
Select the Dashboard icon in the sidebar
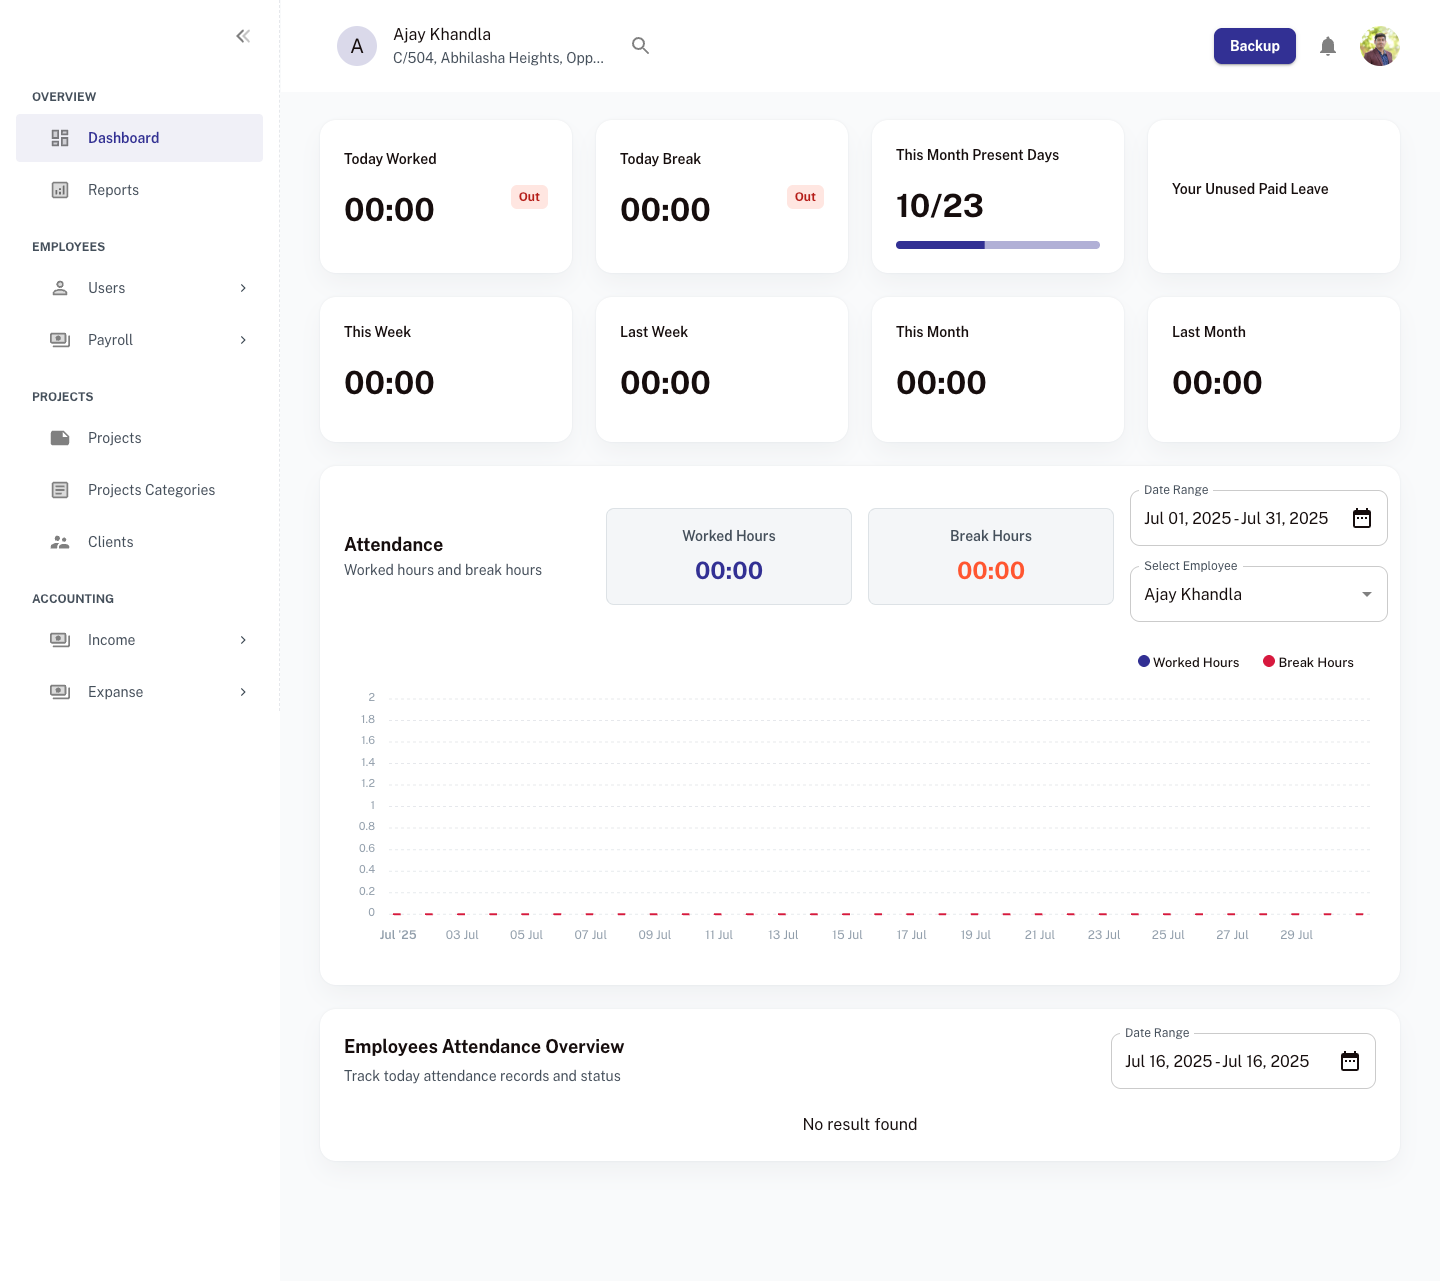coord(60,137)
